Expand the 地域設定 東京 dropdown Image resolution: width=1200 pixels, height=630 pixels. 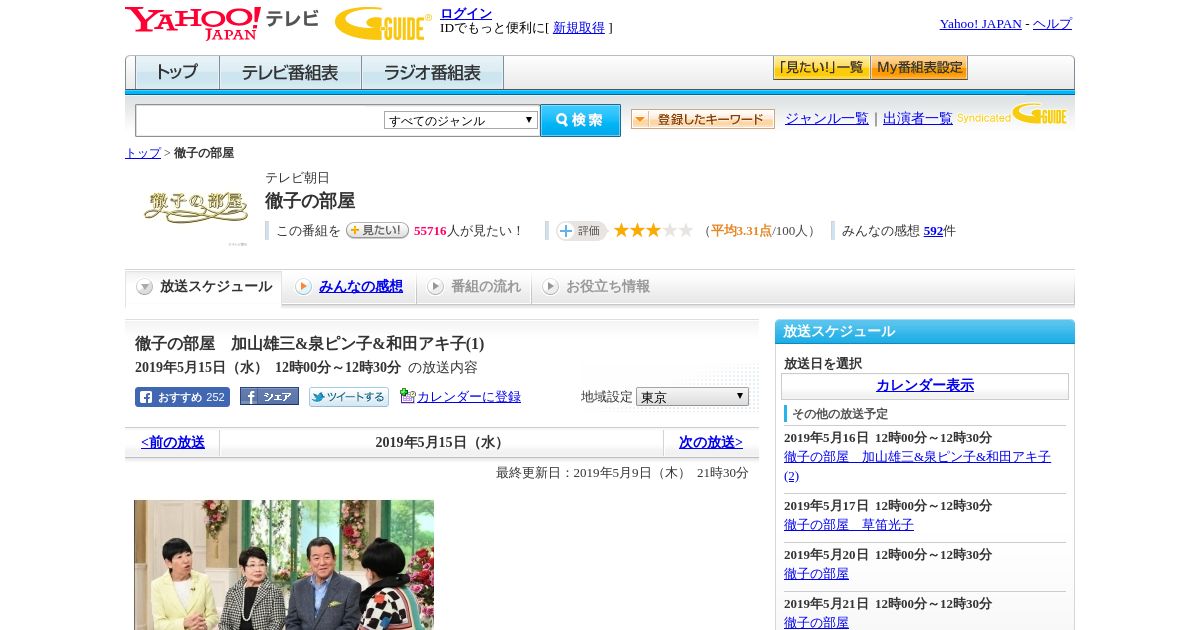(692, 397)
